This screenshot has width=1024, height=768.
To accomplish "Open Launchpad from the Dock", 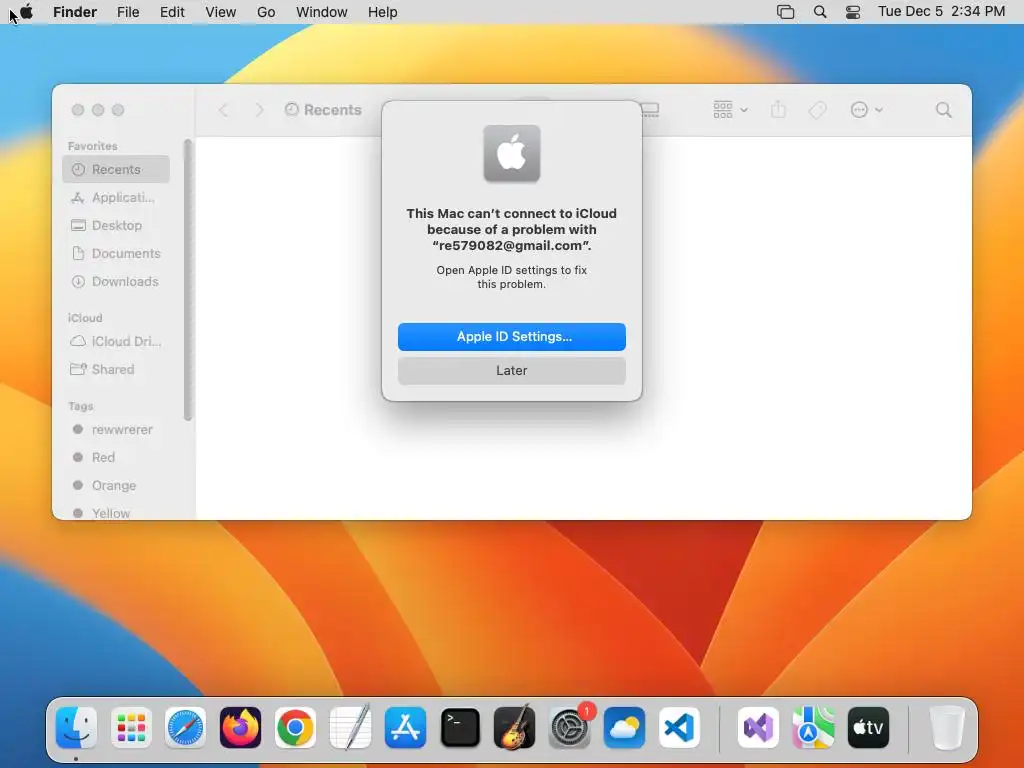I will [131, 728].
